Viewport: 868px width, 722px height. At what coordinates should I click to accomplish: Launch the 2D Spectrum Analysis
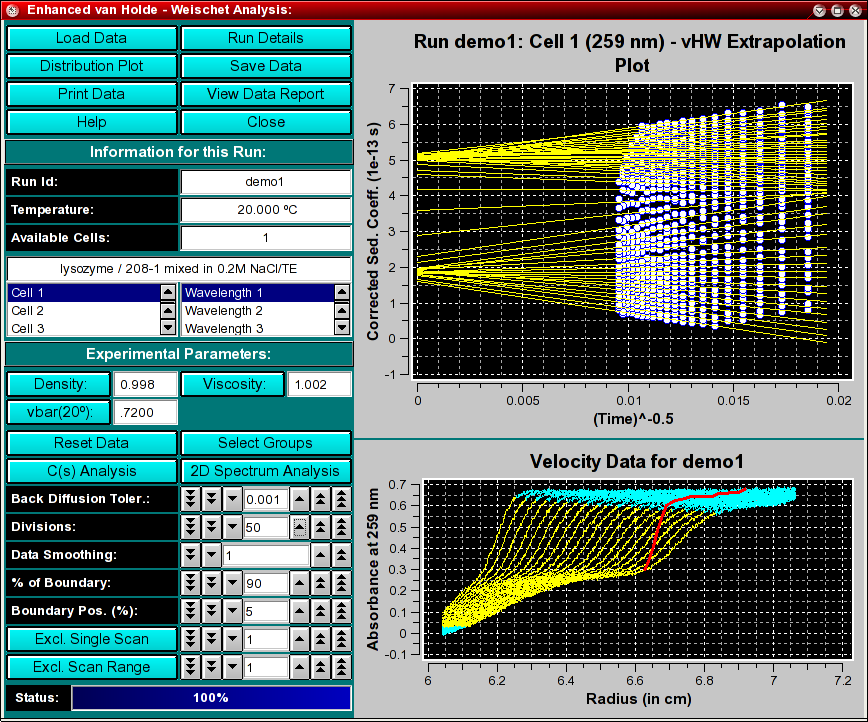(266, 471)
